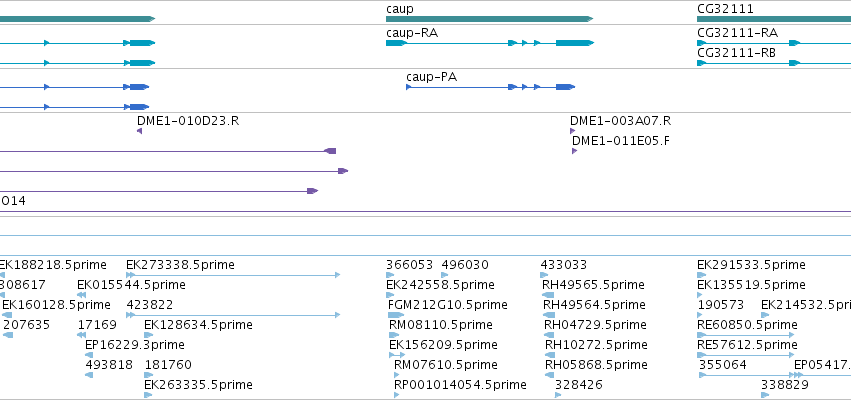
Task: Click the CG32111-RA transcript label
Action: pos(737,33)
